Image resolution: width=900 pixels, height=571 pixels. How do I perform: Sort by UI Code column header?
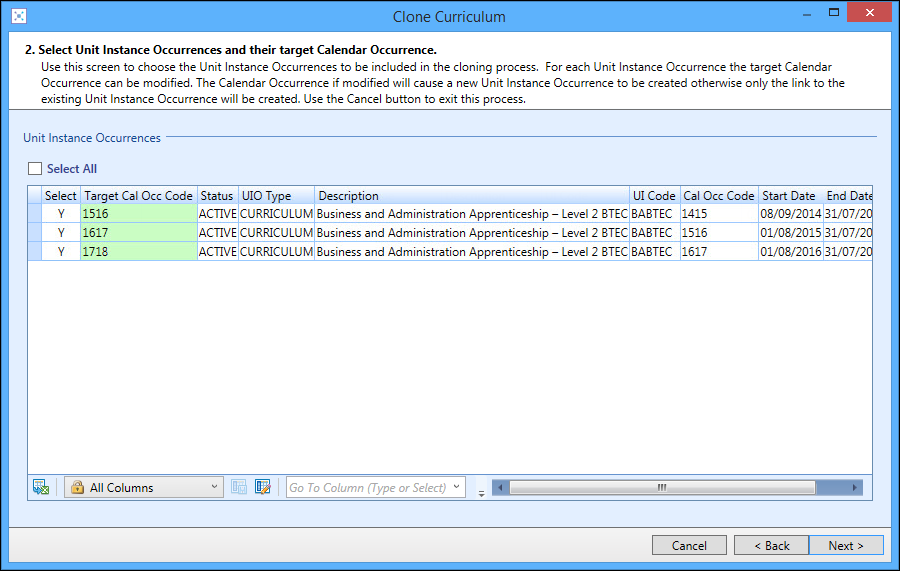pyautogui.click(x=655, y=196)
